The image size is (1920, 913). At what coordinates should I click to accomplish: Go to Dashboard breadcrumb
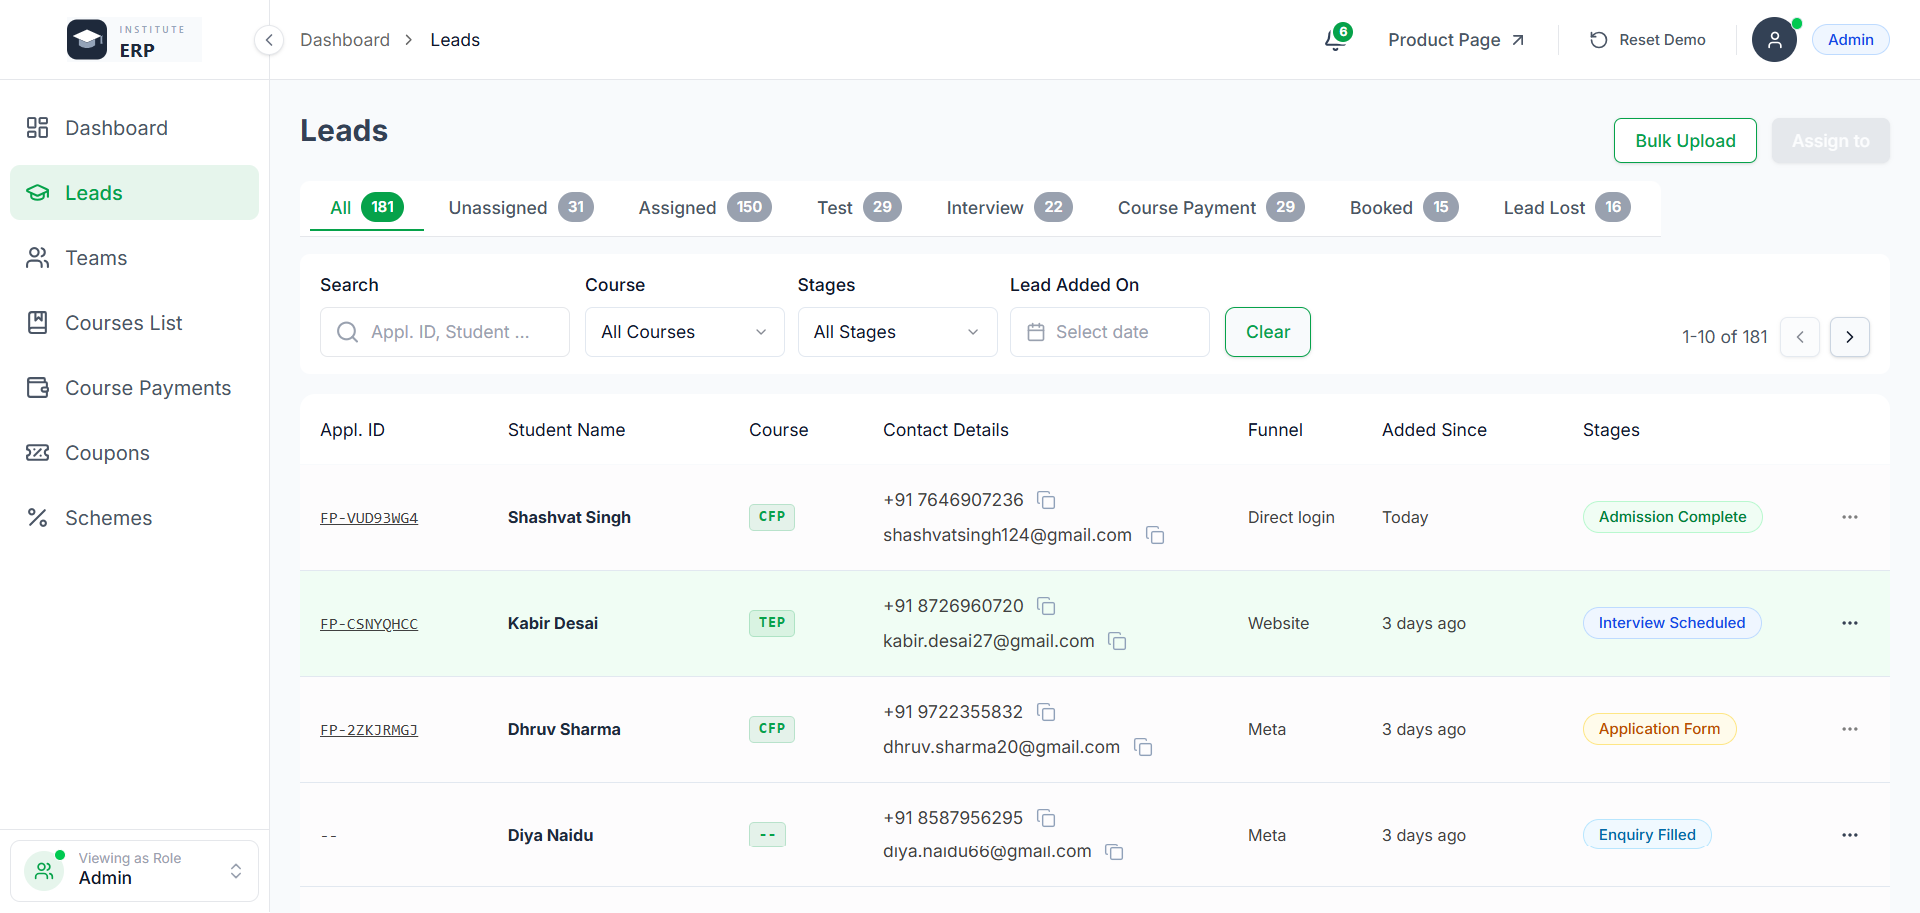(x=345, y=40)
